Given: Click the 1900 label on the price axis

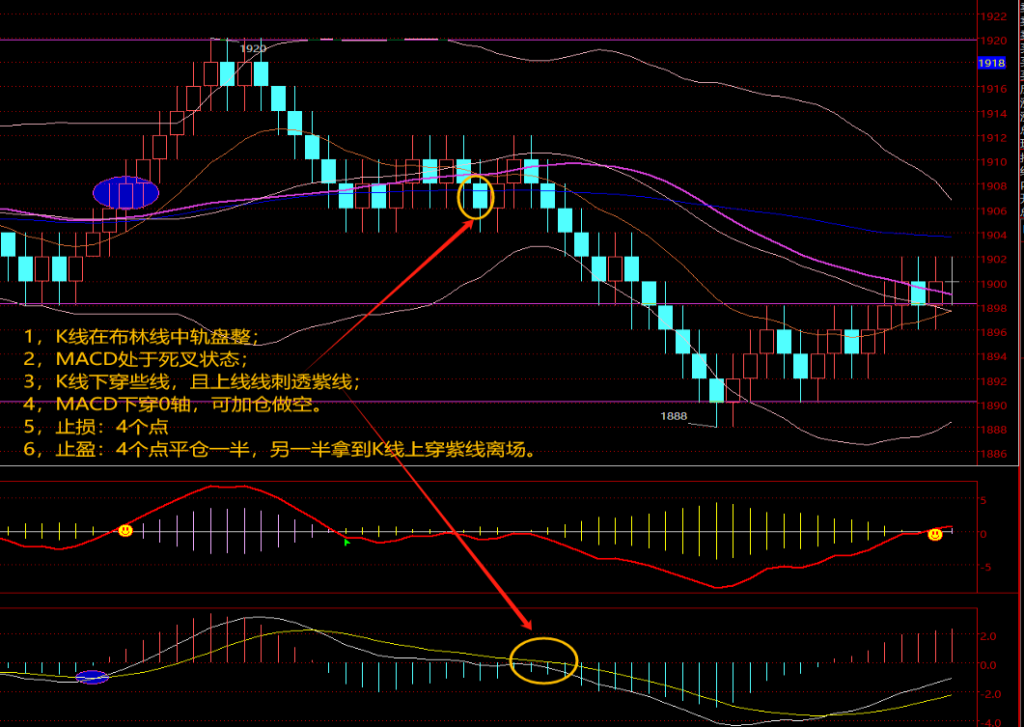Looking at the screenshot, I should tap(993, 284).
